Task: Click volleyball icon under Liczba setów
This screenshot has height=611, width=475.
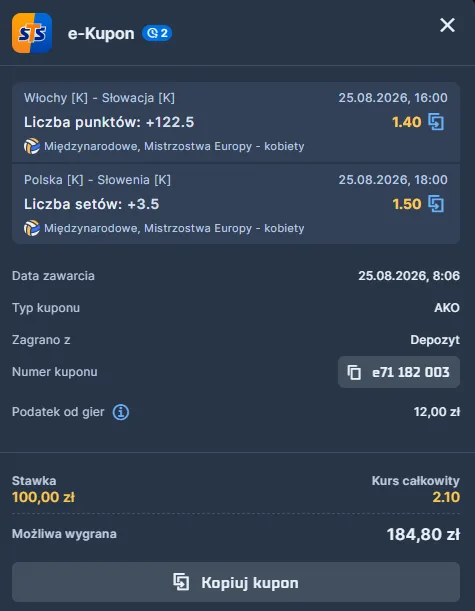Action: pos(32,228)
